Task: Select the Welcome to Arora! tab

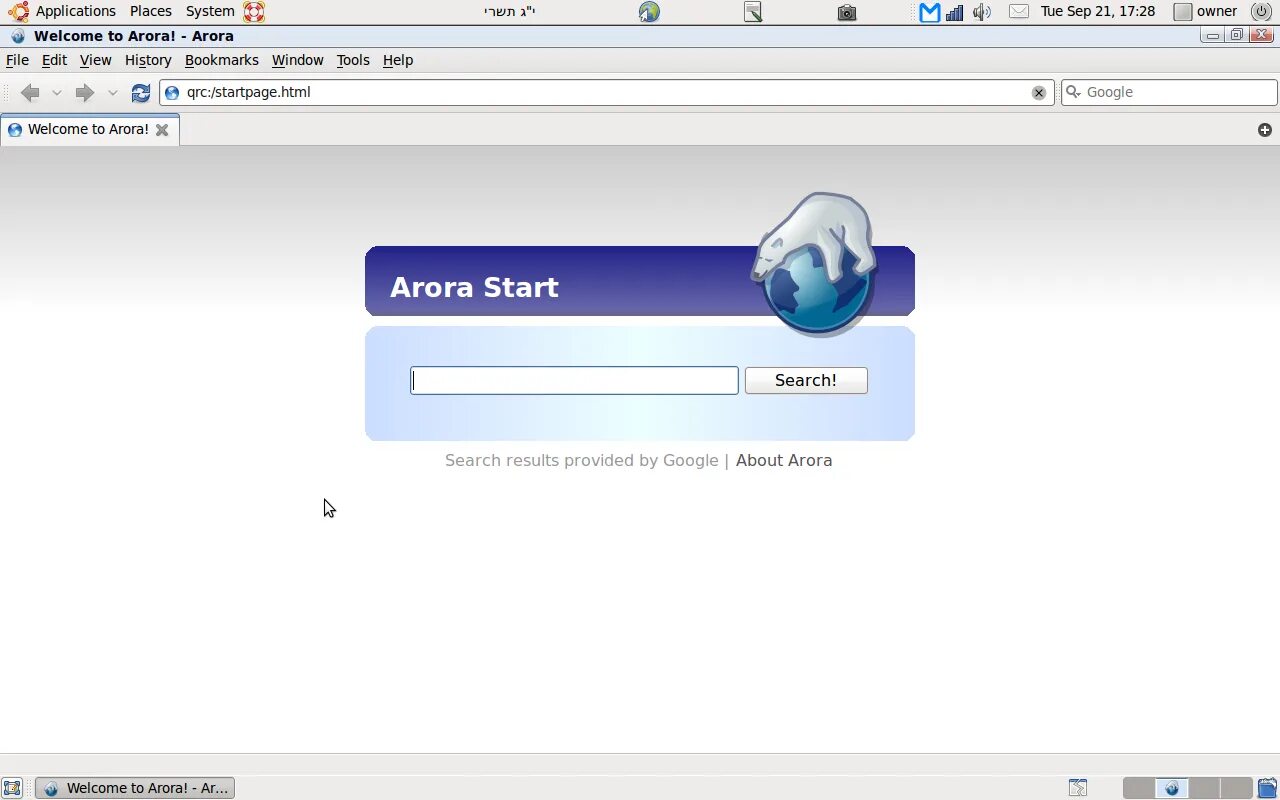Action: 89,129
